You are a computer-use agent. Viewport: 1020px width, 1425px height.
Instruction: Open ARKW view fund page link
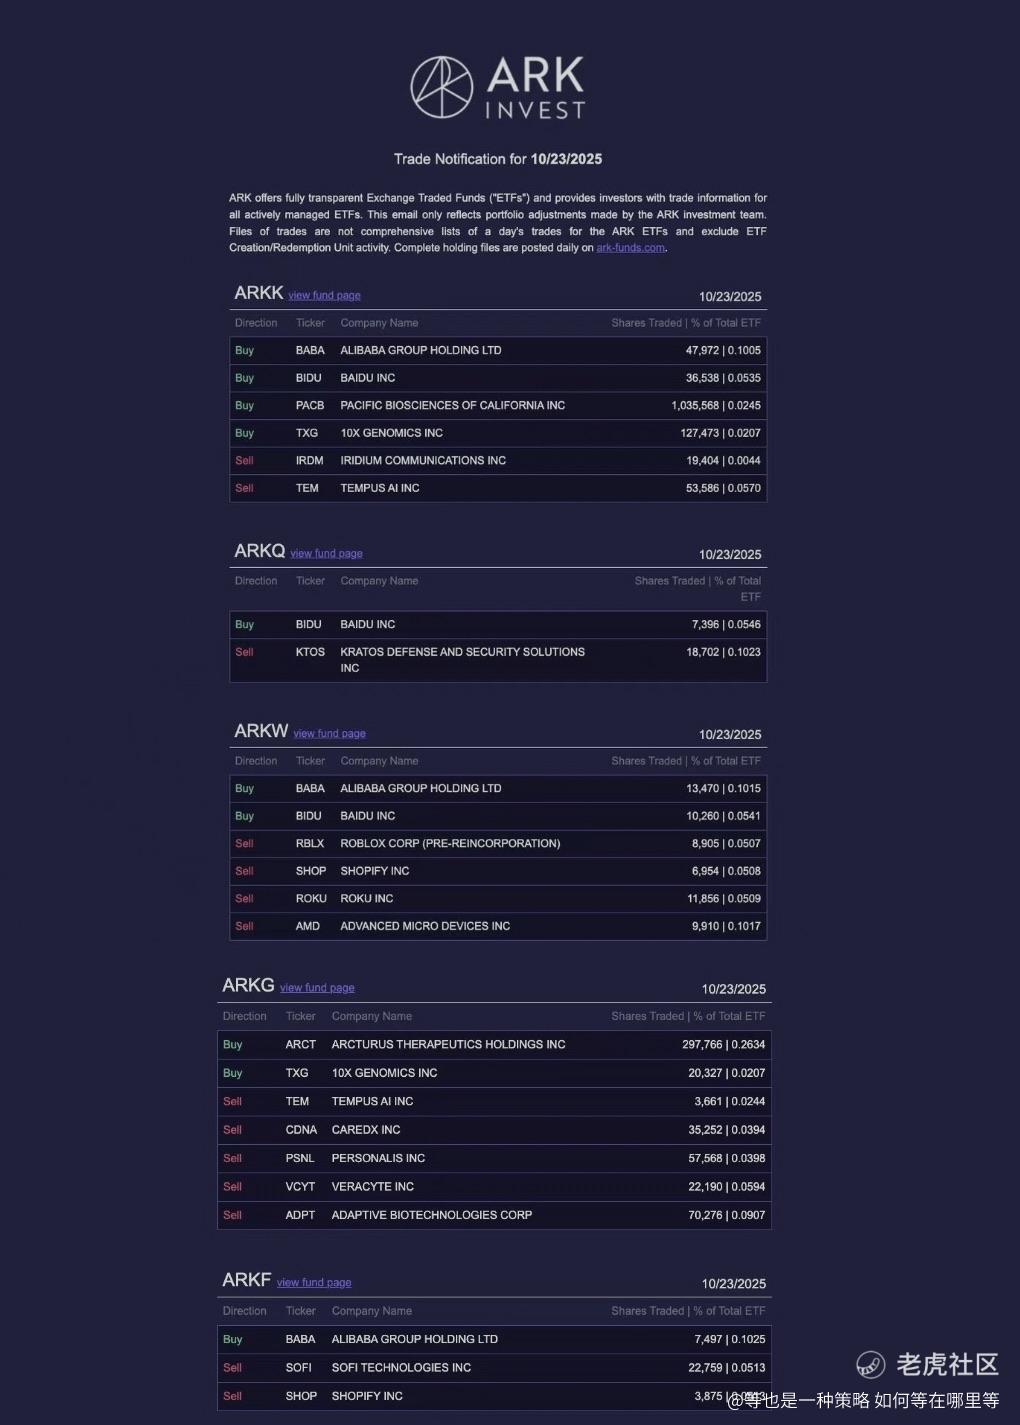(x=329, y=734)
